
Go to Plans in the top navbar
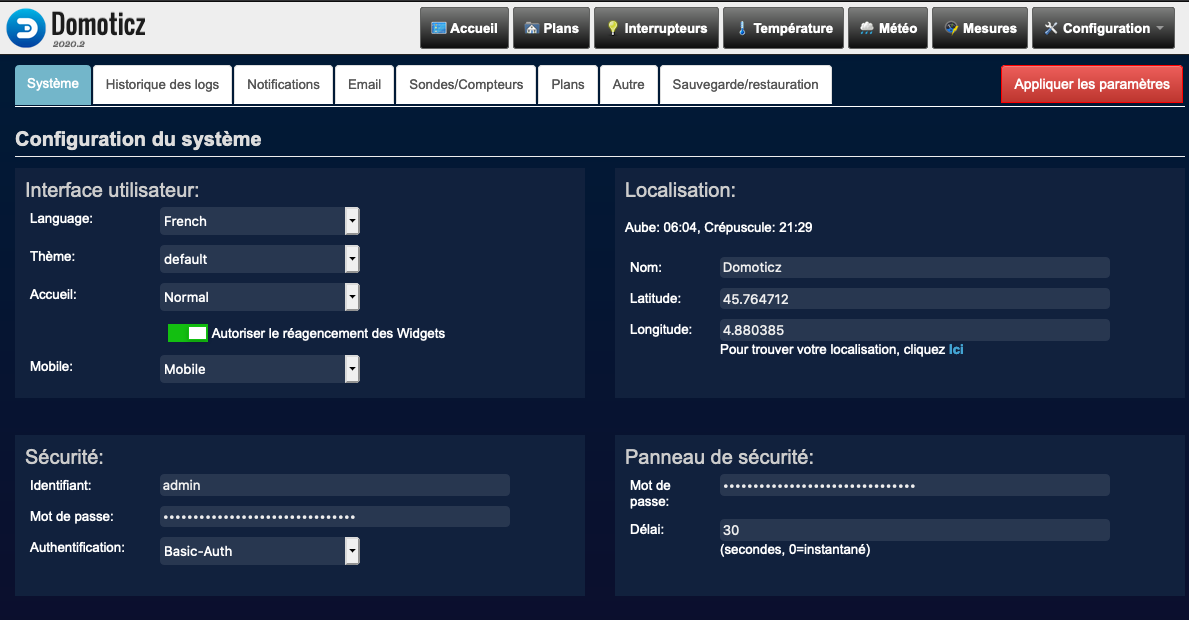pos(551,28)
